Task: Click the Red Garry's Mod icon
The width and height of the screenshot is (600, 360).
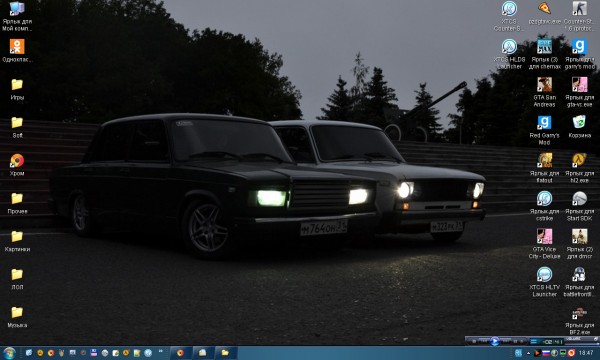Action: click(544, 130)
